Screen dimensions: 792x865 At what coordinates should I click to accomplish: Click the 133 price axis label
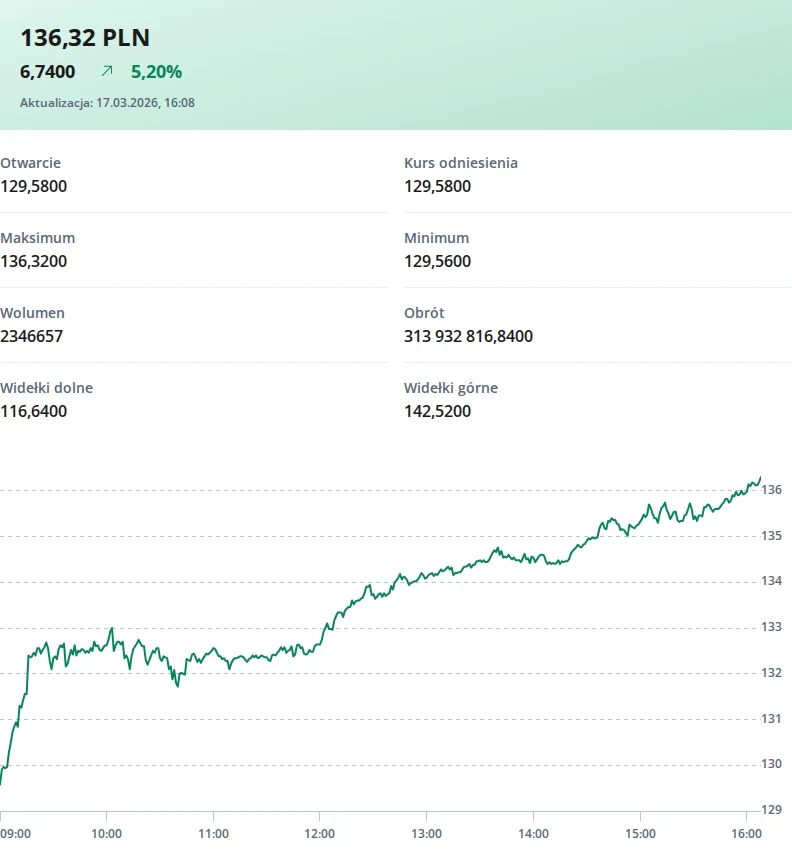(771, 627)
